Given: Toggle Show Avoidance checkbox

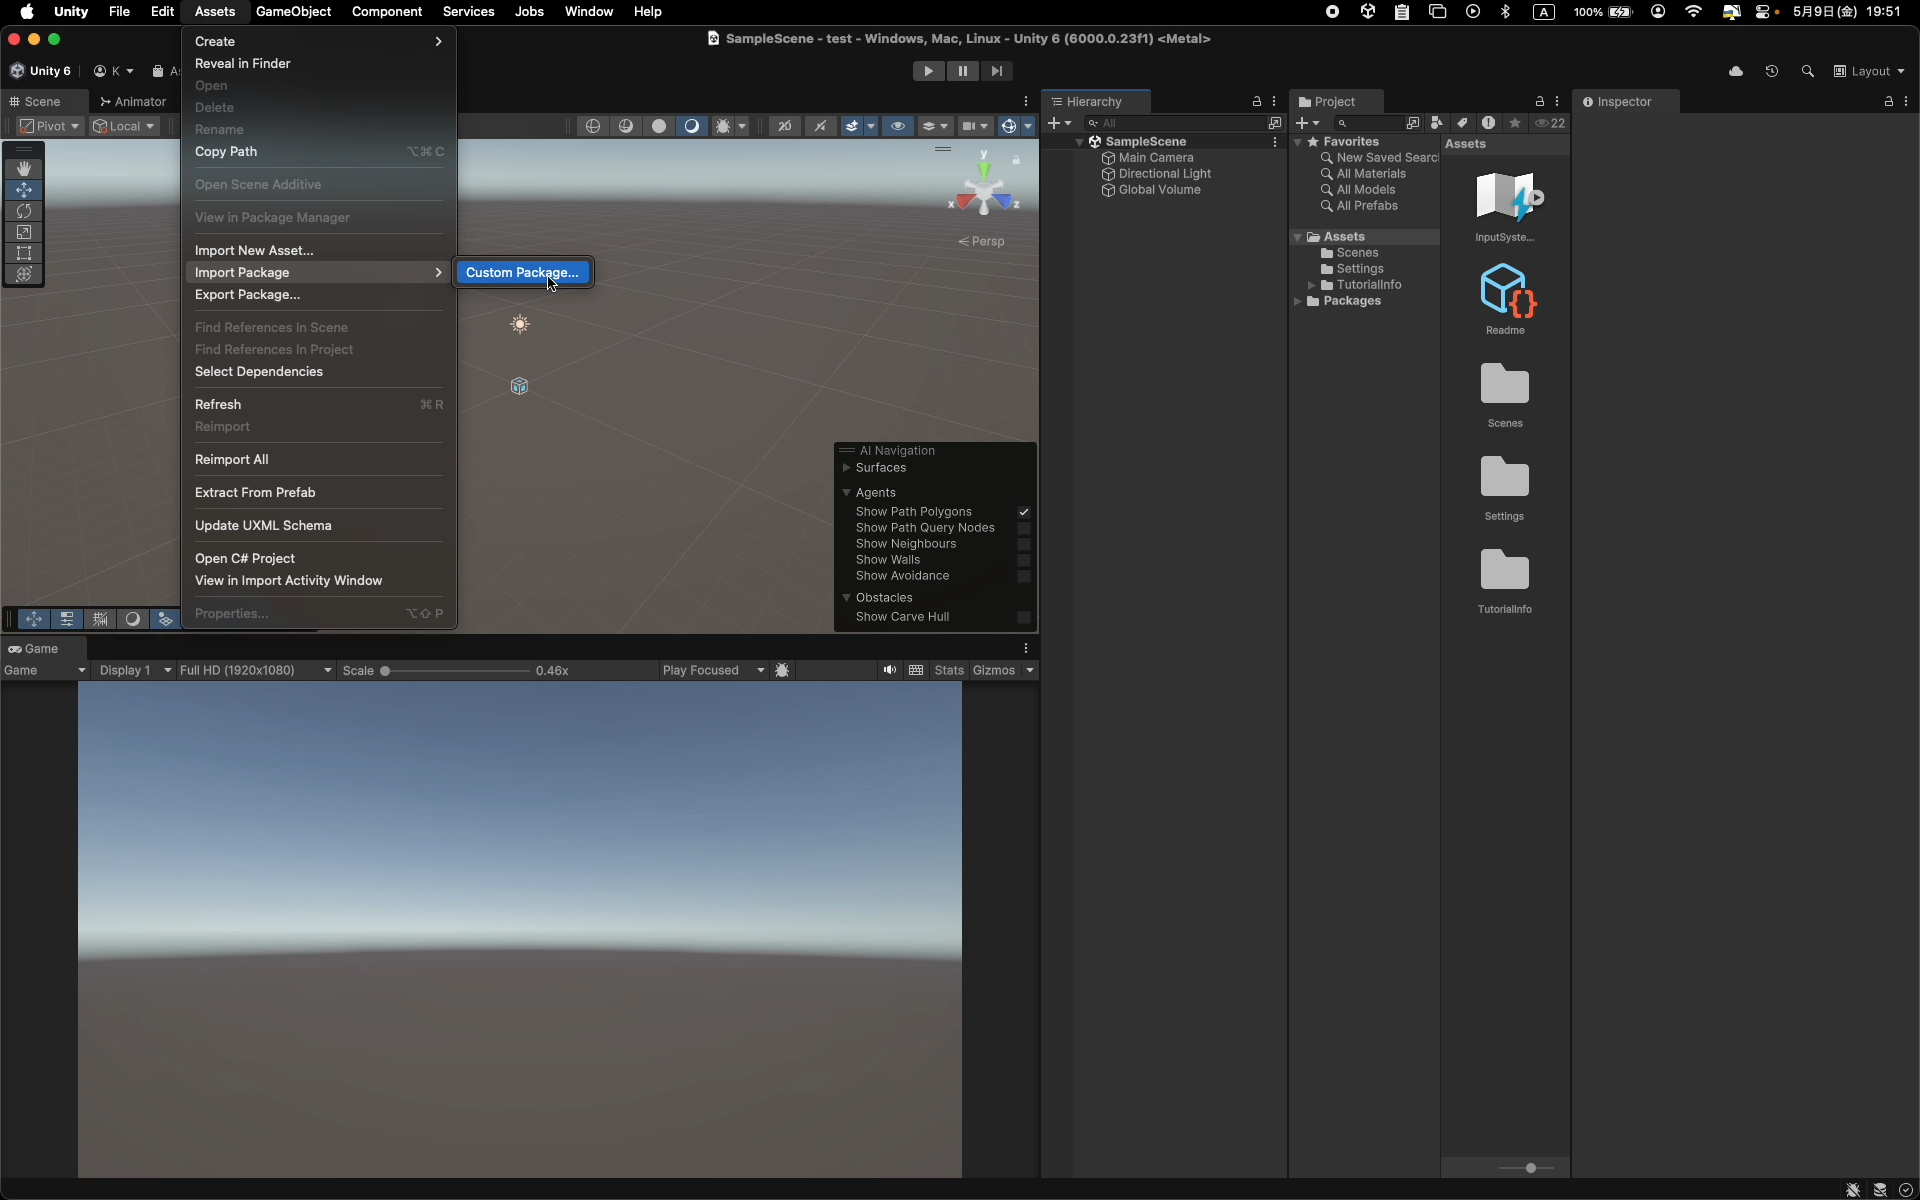Looking at the screenshot, I should 1024,576.
